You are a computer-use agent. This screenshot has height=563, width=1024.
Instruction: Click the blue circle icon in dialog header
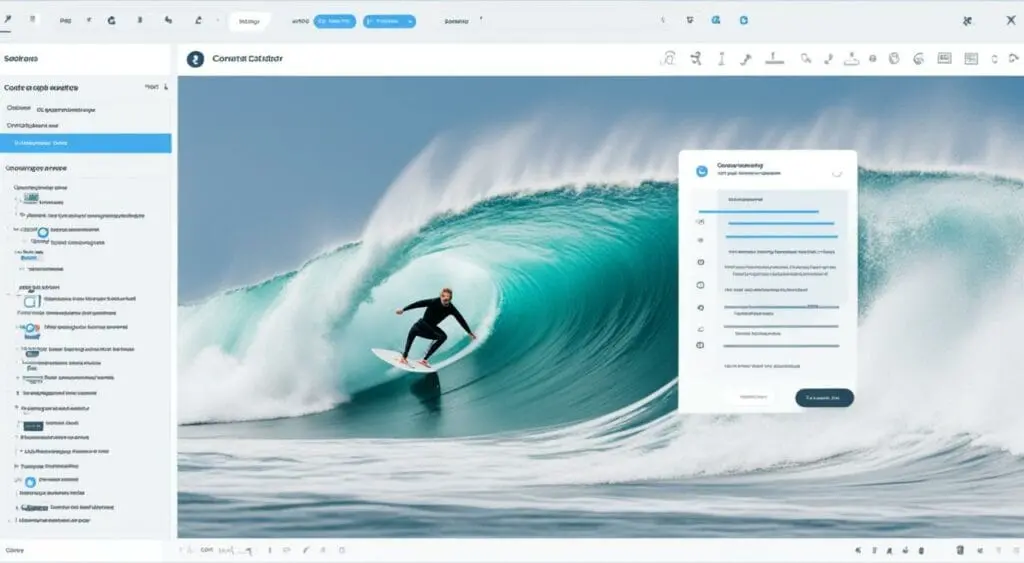702,171
